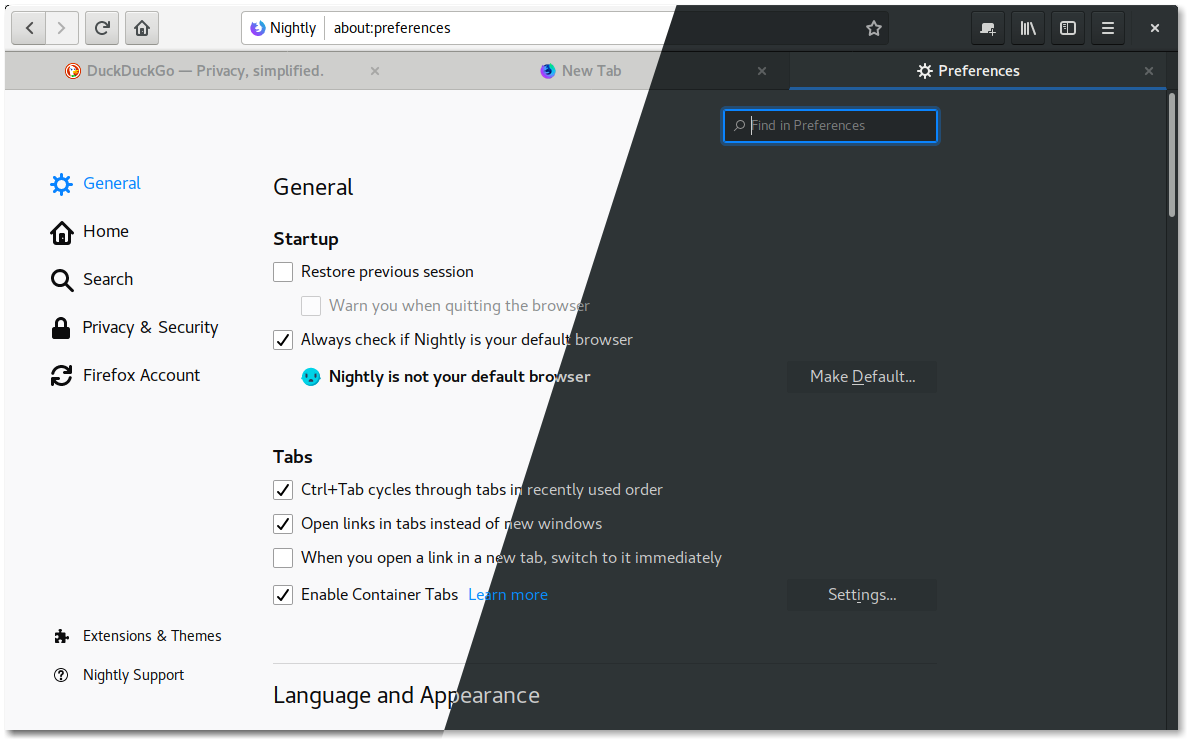This screenshot has width=1187, height=739.
Task: Uncheck Always check if Nightly is default
Action: coord(283,340)
